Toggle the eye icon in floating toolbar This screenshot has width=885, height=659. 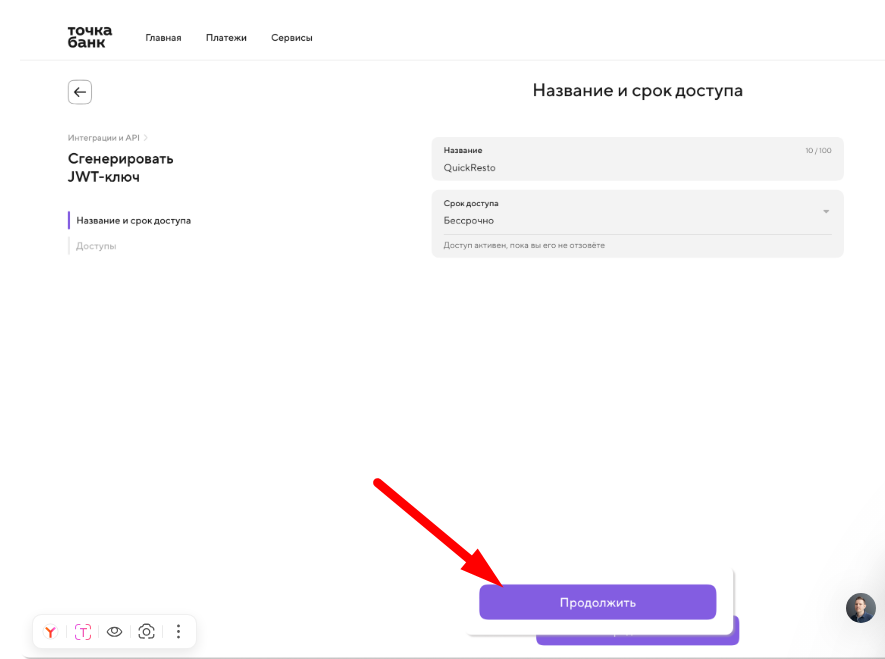tap(115, 631)
